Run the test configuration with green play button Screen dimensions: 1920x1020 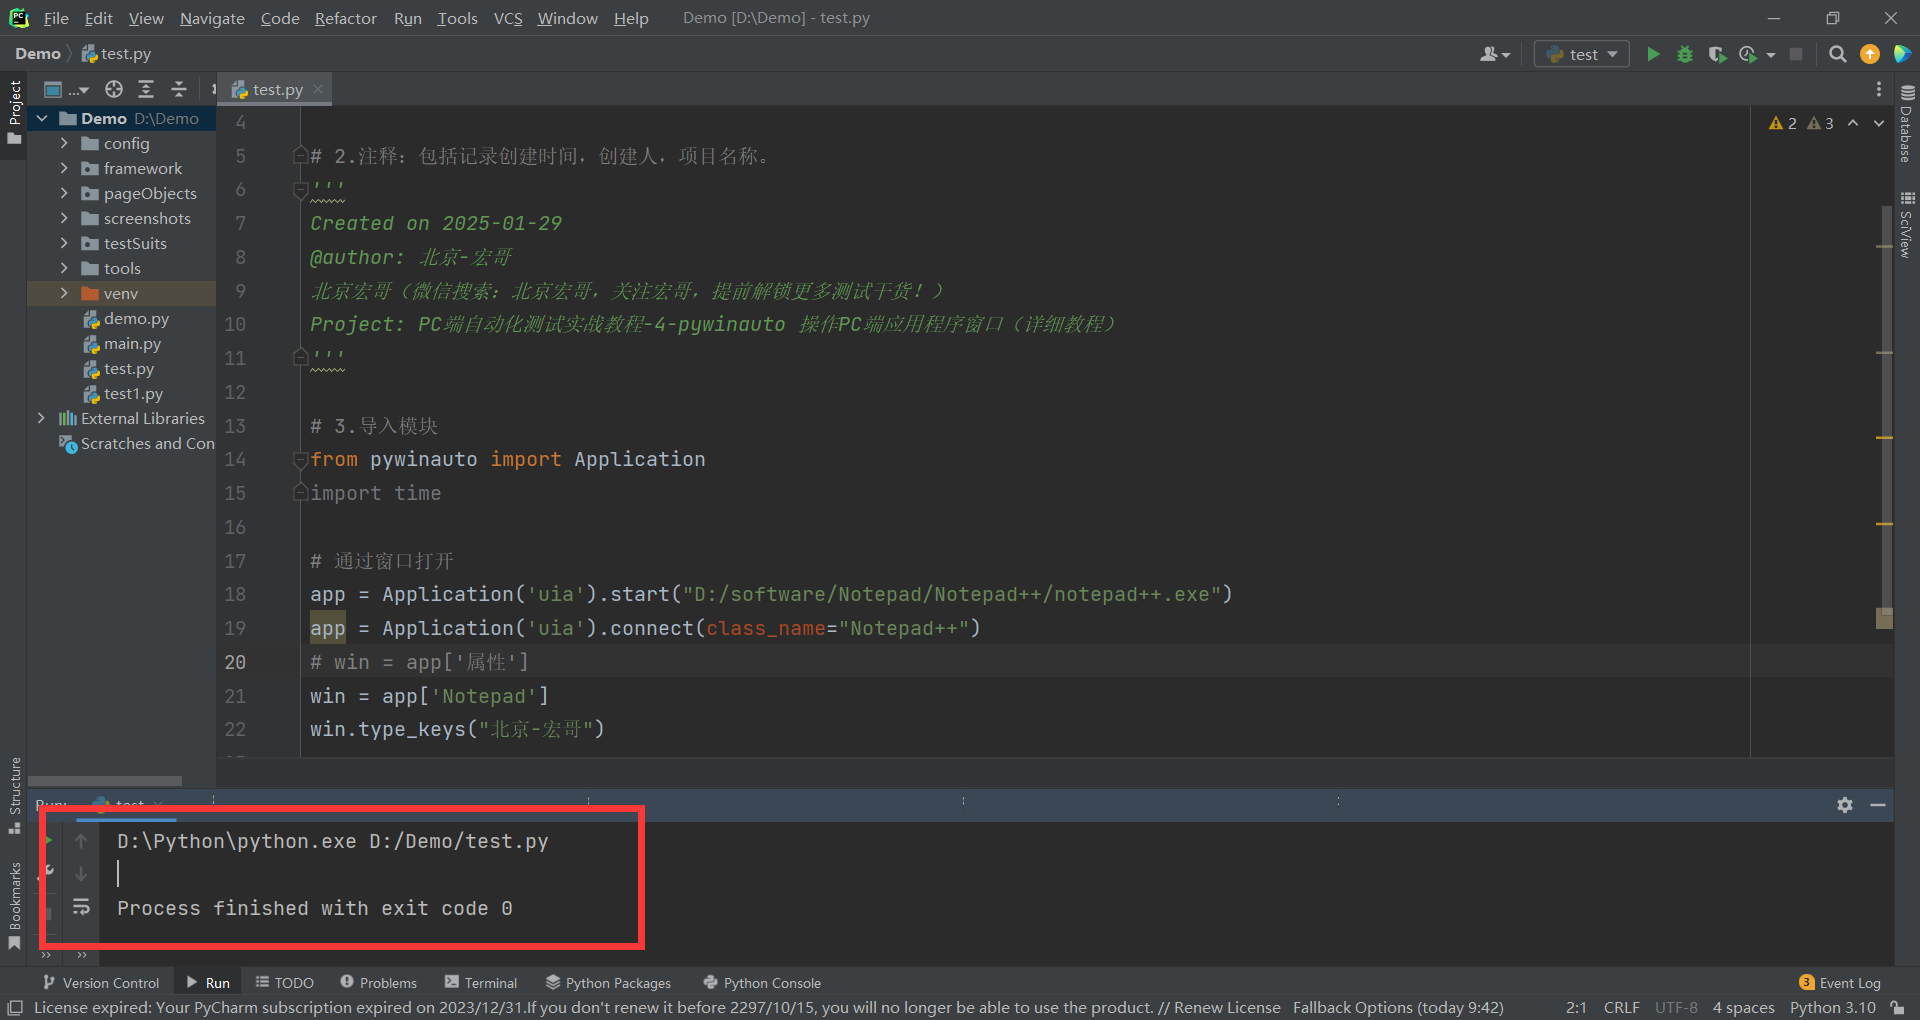coord(1653,54)
